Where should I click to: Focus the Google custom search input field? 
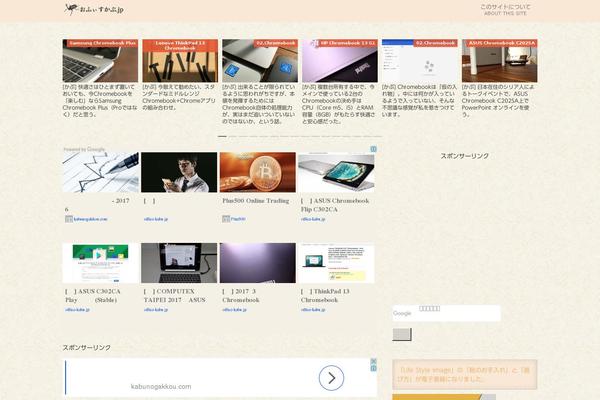tap(446, 313)
